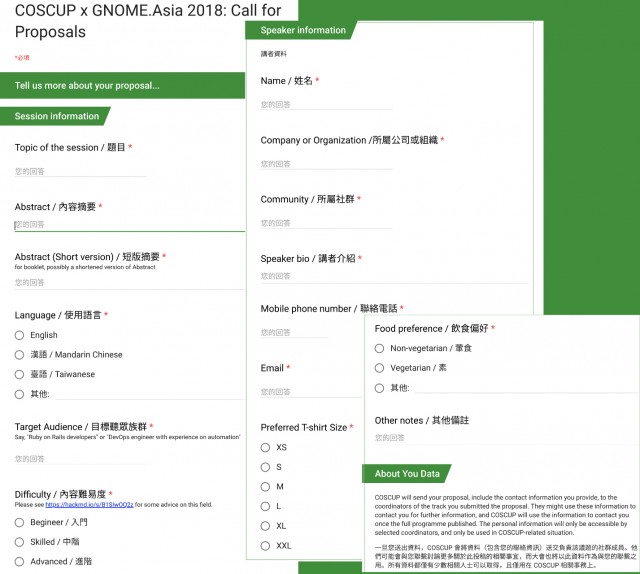Click the Speaker information section header

pos(301,30)
